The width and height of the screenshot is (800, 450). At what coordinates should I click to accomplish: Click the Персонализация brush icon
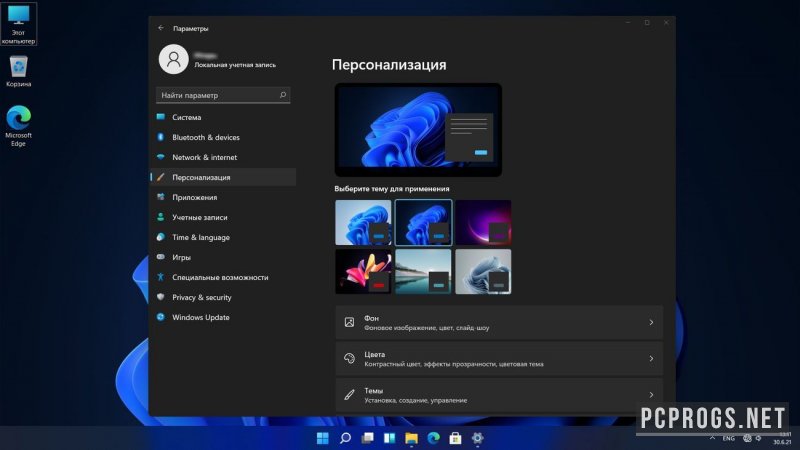(161, 177)
